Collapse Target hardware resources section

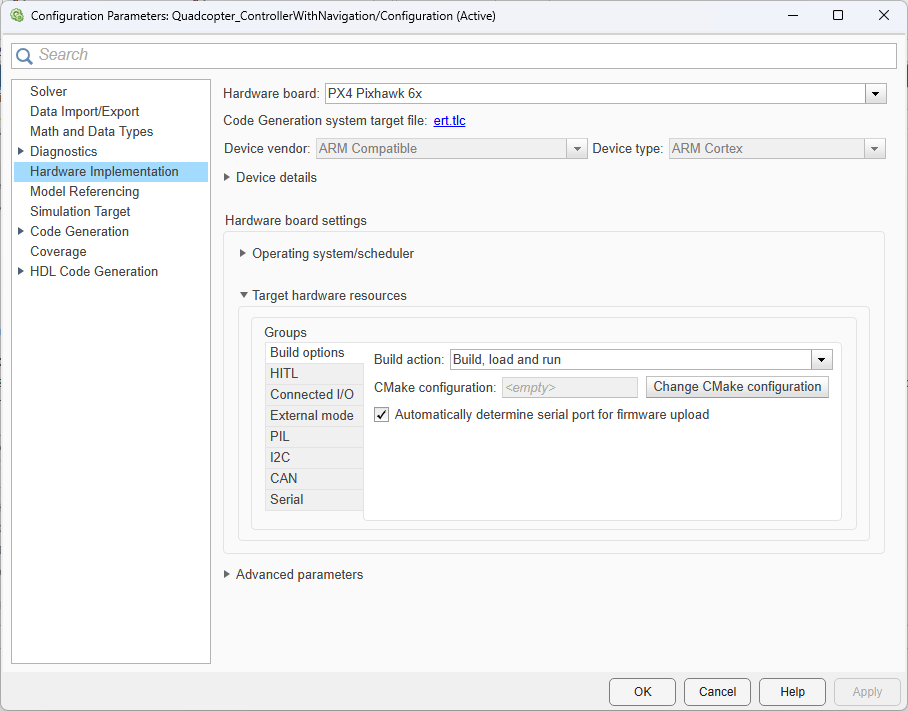point(244,295)
